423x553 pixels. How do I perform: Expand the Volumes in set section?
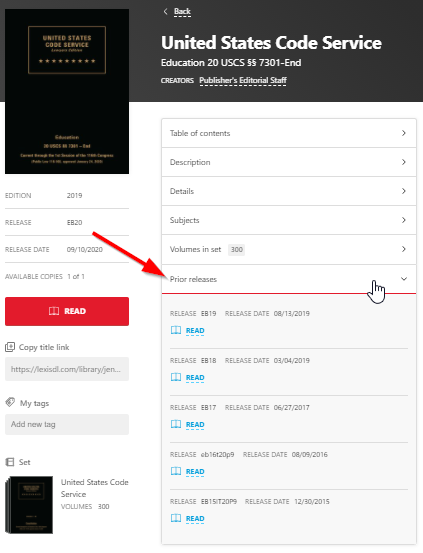(289, 249)
